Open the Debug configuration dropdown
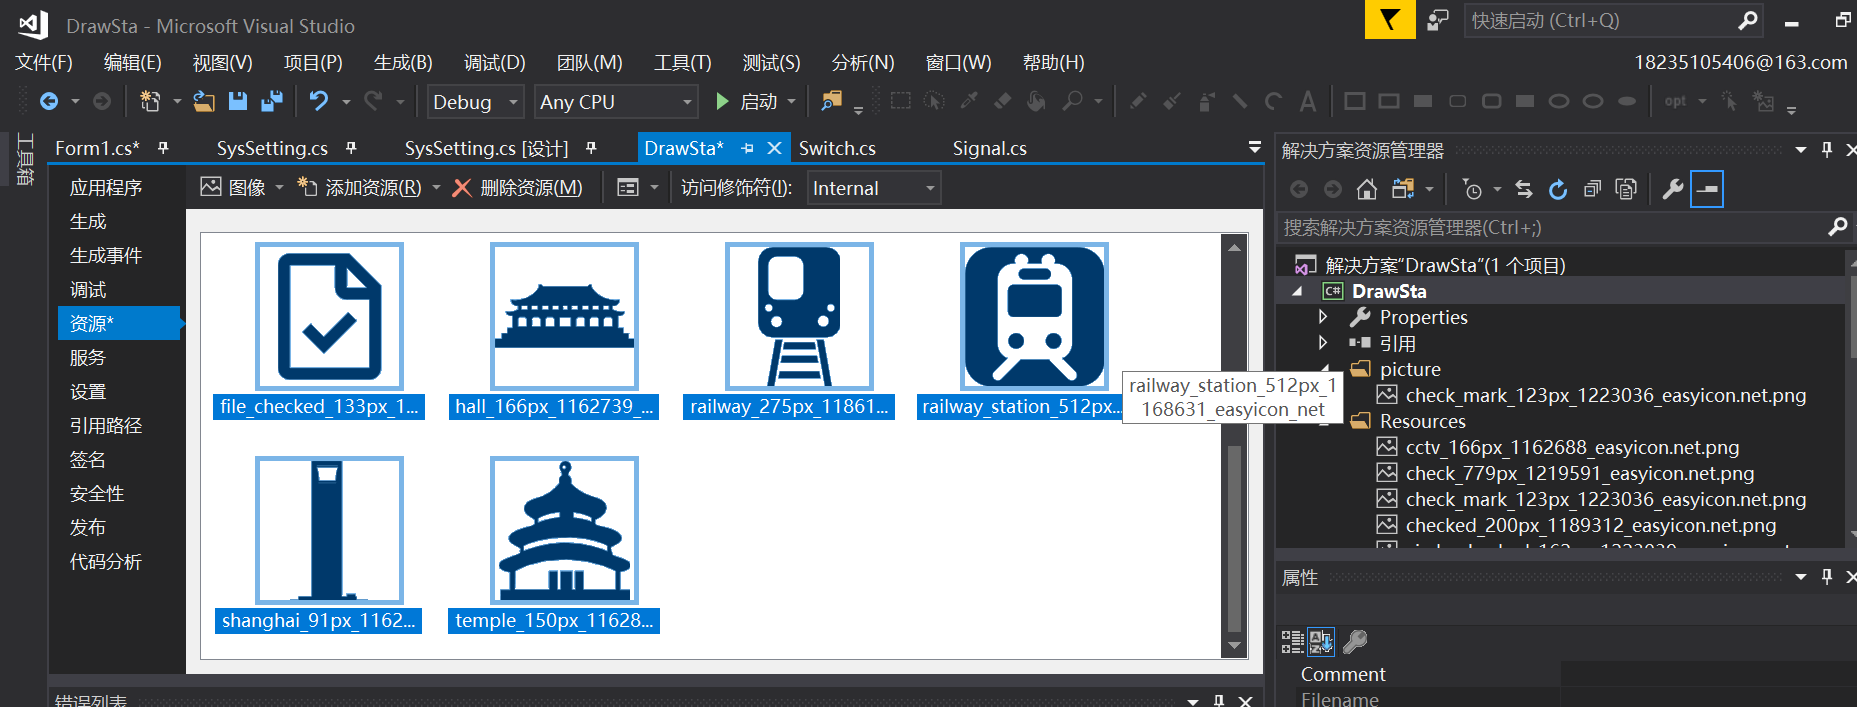Image resolution: width=1857 pixels, height=707 pixels. pyautogui.click(x=514, y=102)
